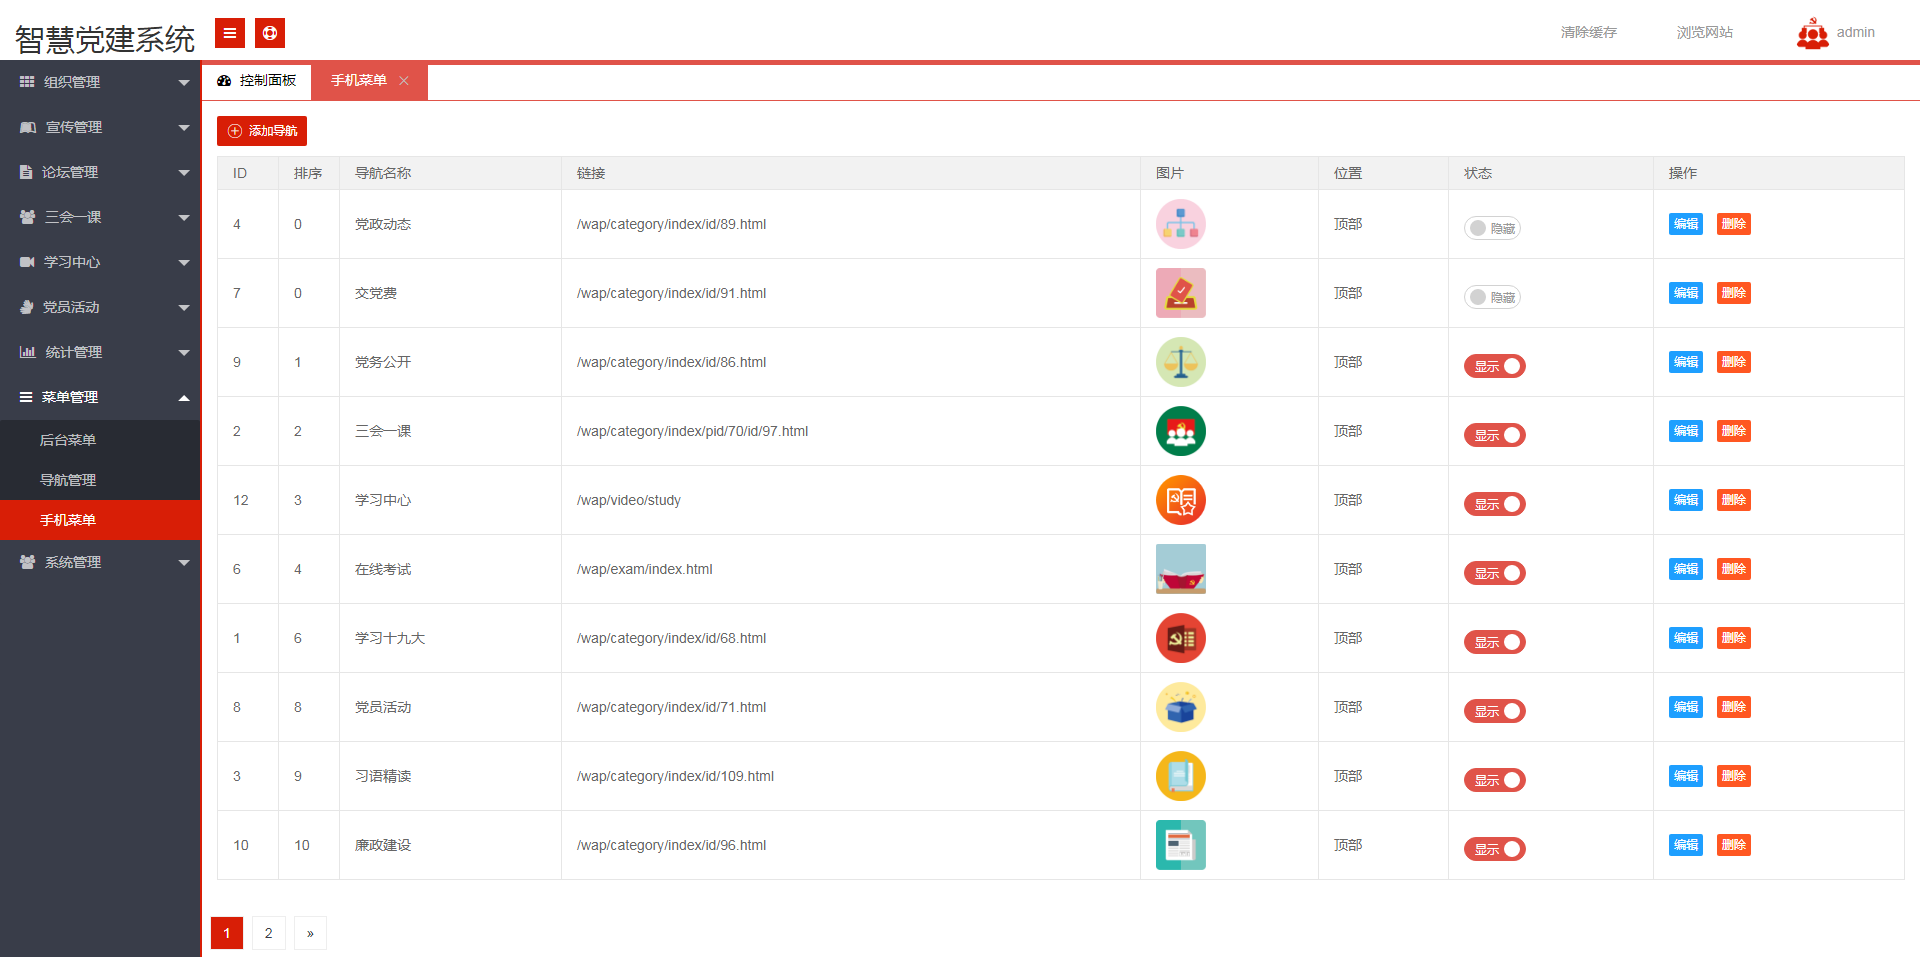Enable display toggle for 党政动态 row

1492,228
